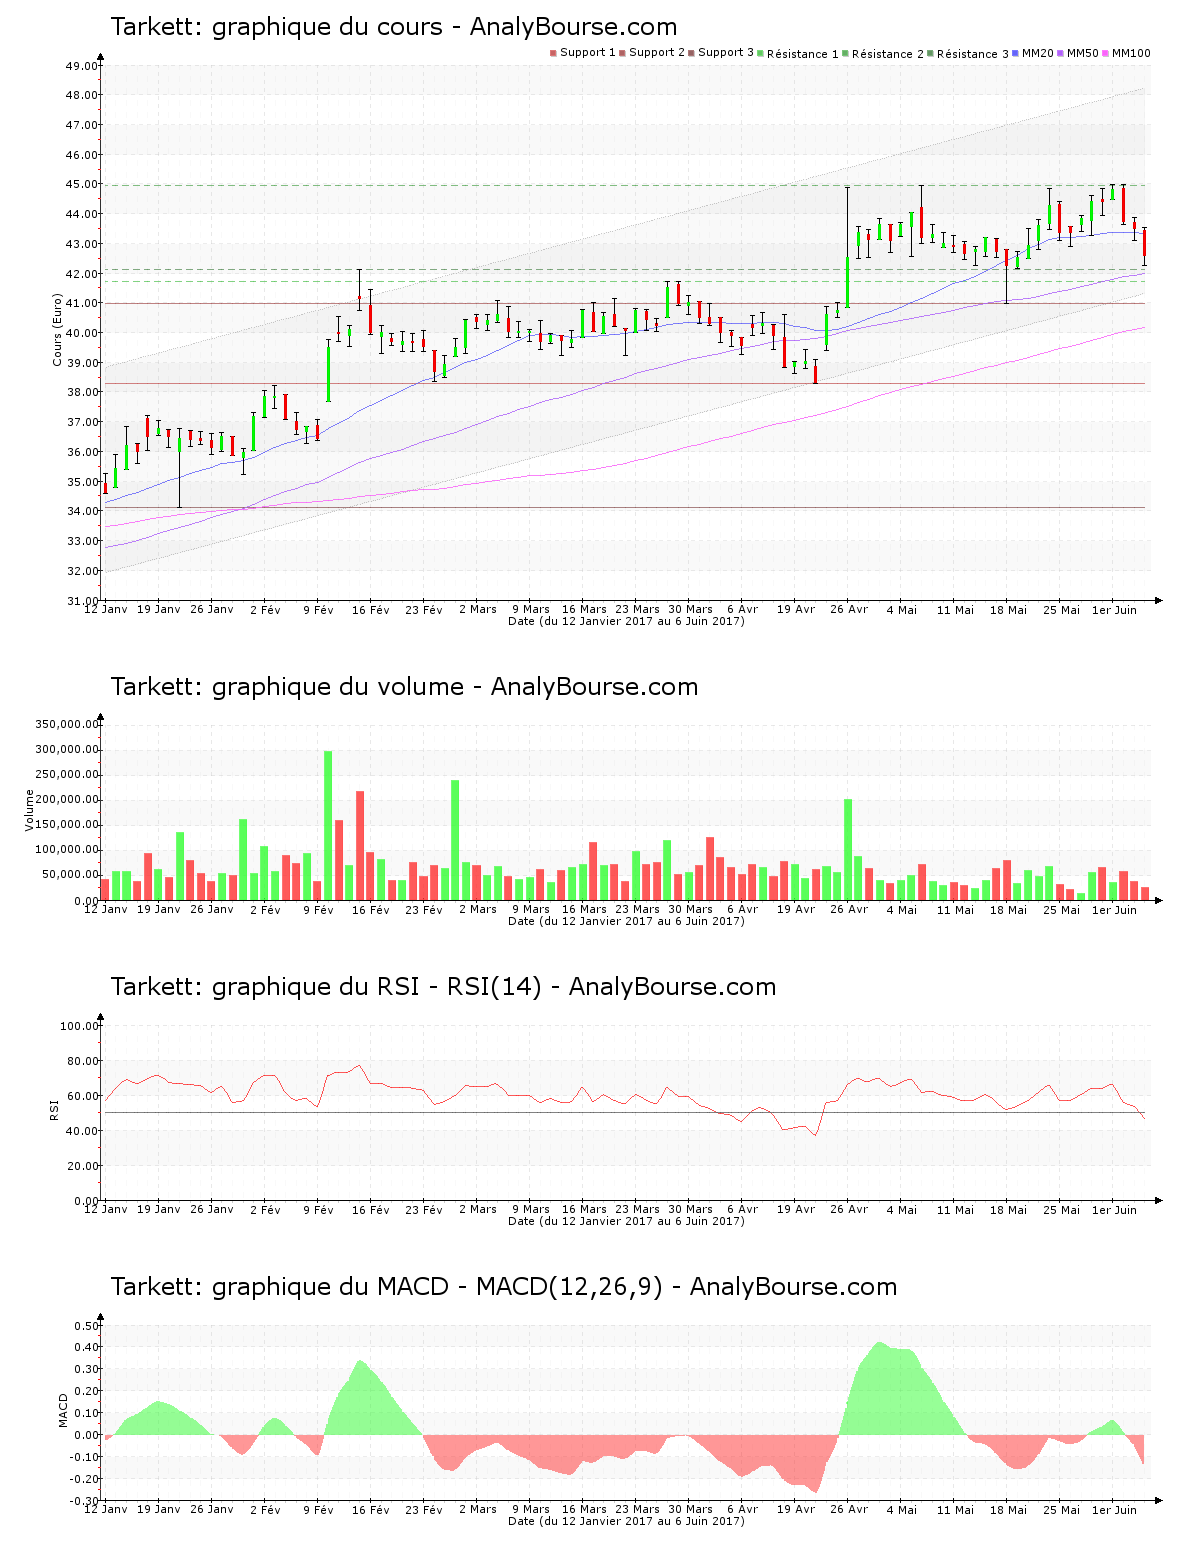The image size is (1200, 1550).
Task: Click the 49.00 price axis label
Action: tap(82, 66)
